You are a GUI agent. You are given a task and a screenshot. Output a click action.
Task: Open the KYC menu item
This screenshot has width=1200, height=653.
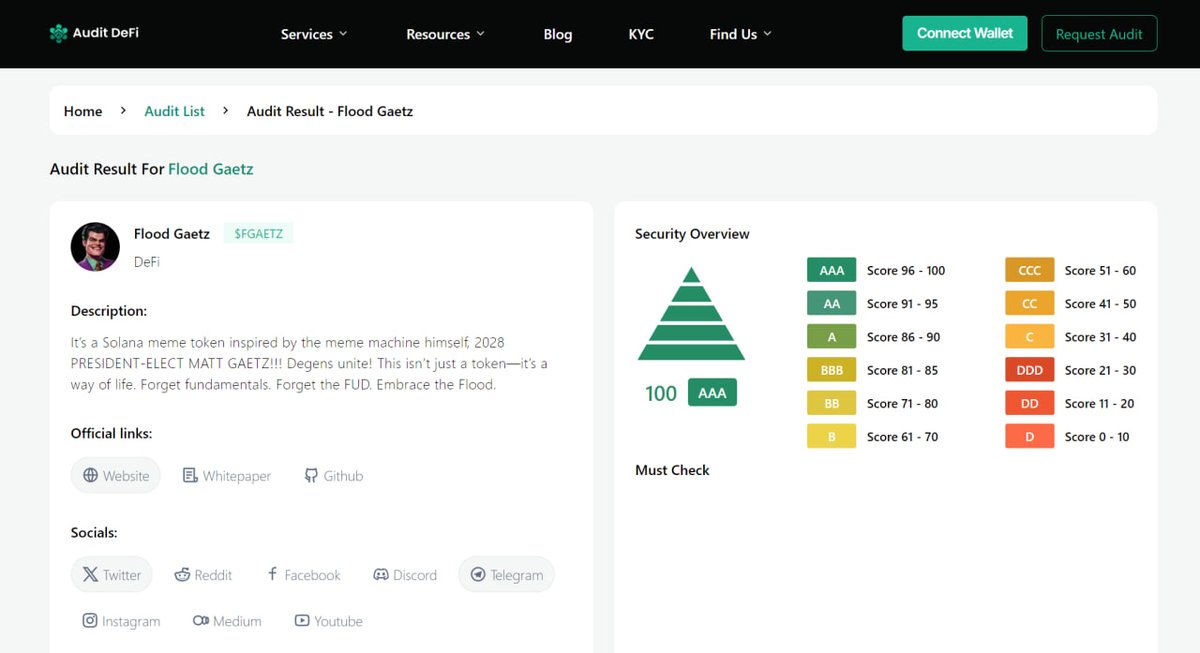(641, 34)
